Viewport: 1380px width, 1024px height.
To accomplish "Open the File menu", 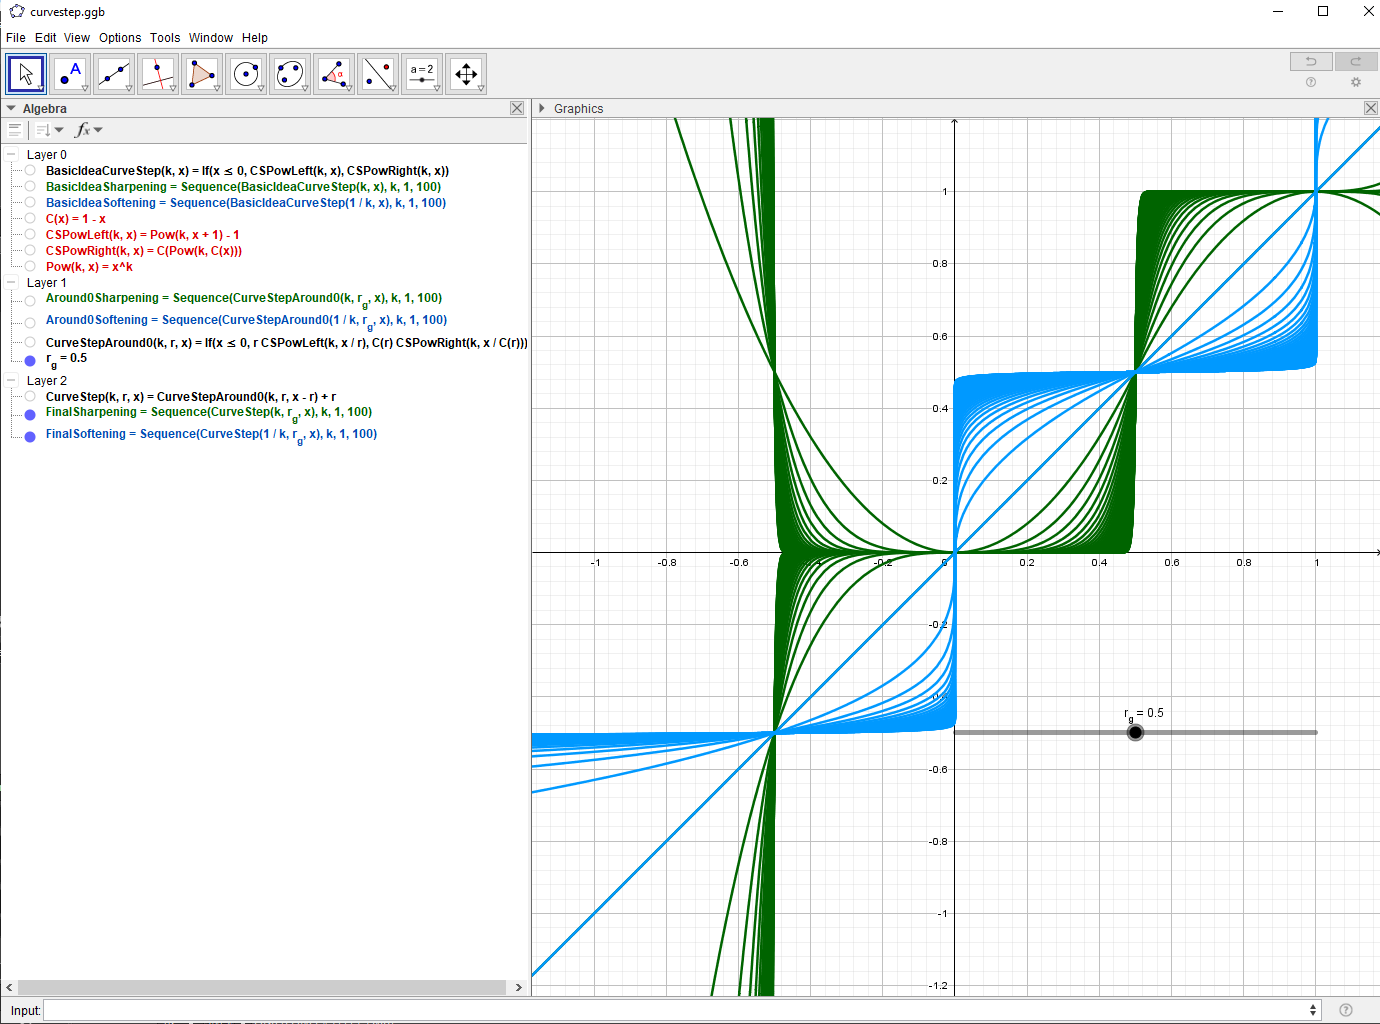I will pyautogui.click(x=16, y=38).
